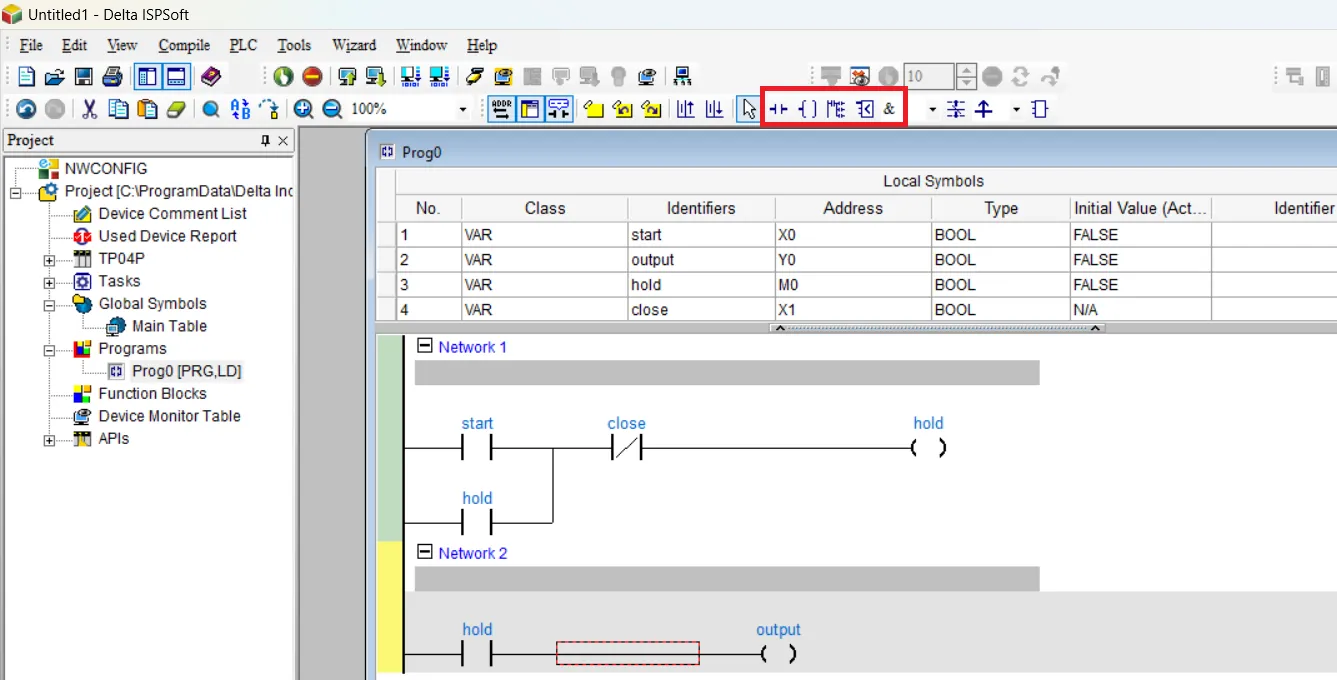The width and height of the screenshot is (1337, 680).
Task: Cut selection with the scissors icon
Action: (89, 109)
